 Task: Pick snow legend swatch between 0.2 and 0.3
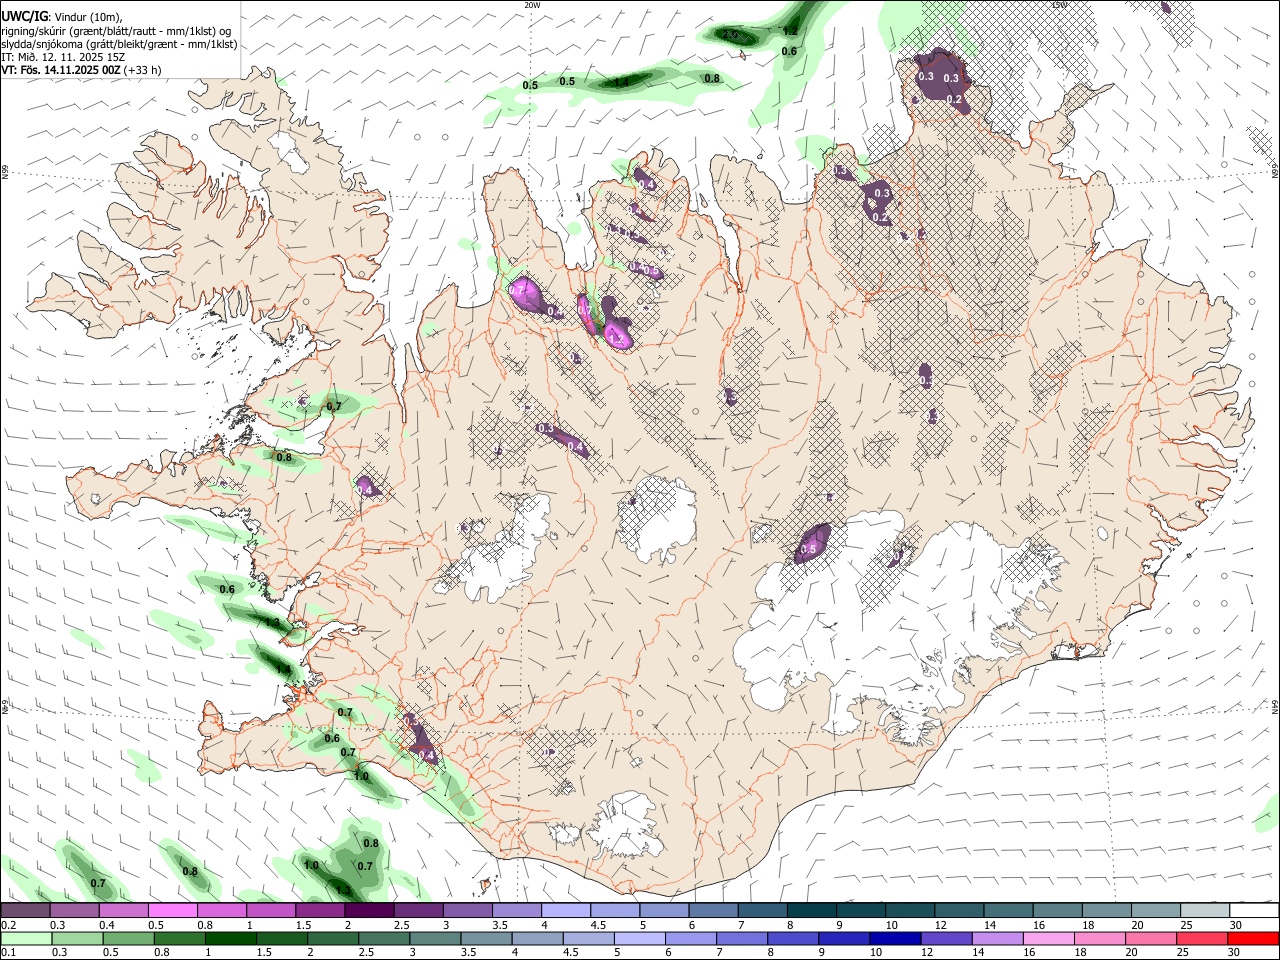[x=25, y=911]
